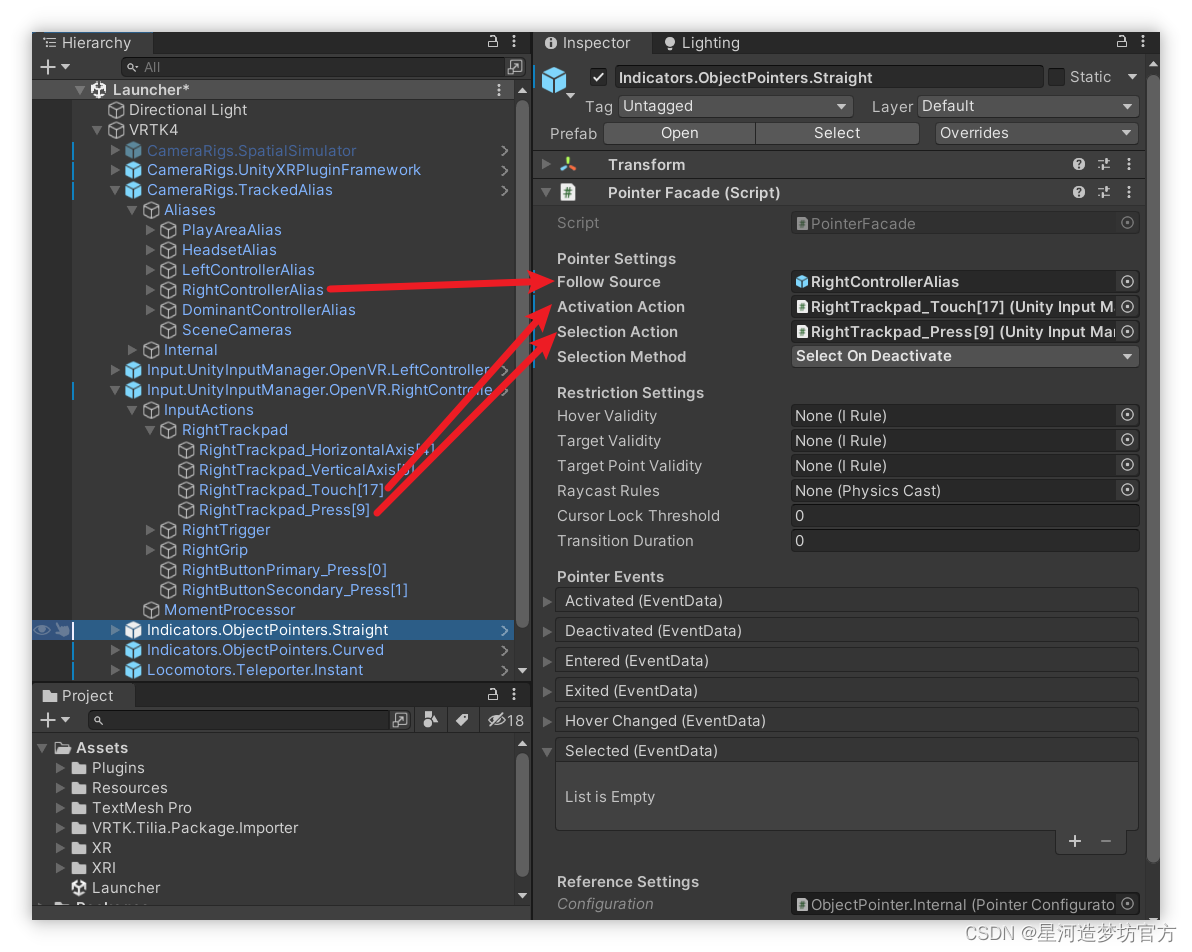Click the Hierarchy search field
The image size is (1192, 952).
pyautogui.click(x=313, y=67)
